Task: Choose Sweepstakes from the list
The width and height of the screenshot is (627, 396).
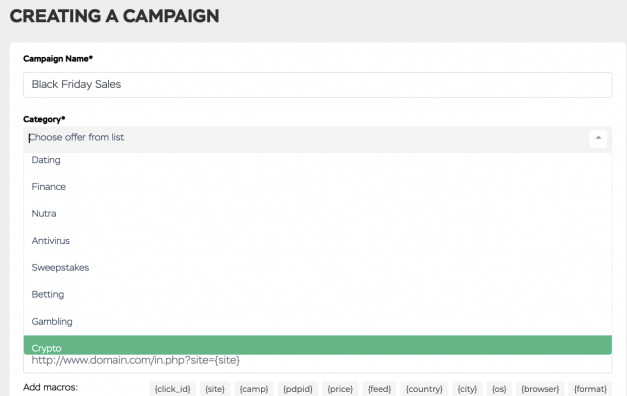Action: tap(317, 268)
